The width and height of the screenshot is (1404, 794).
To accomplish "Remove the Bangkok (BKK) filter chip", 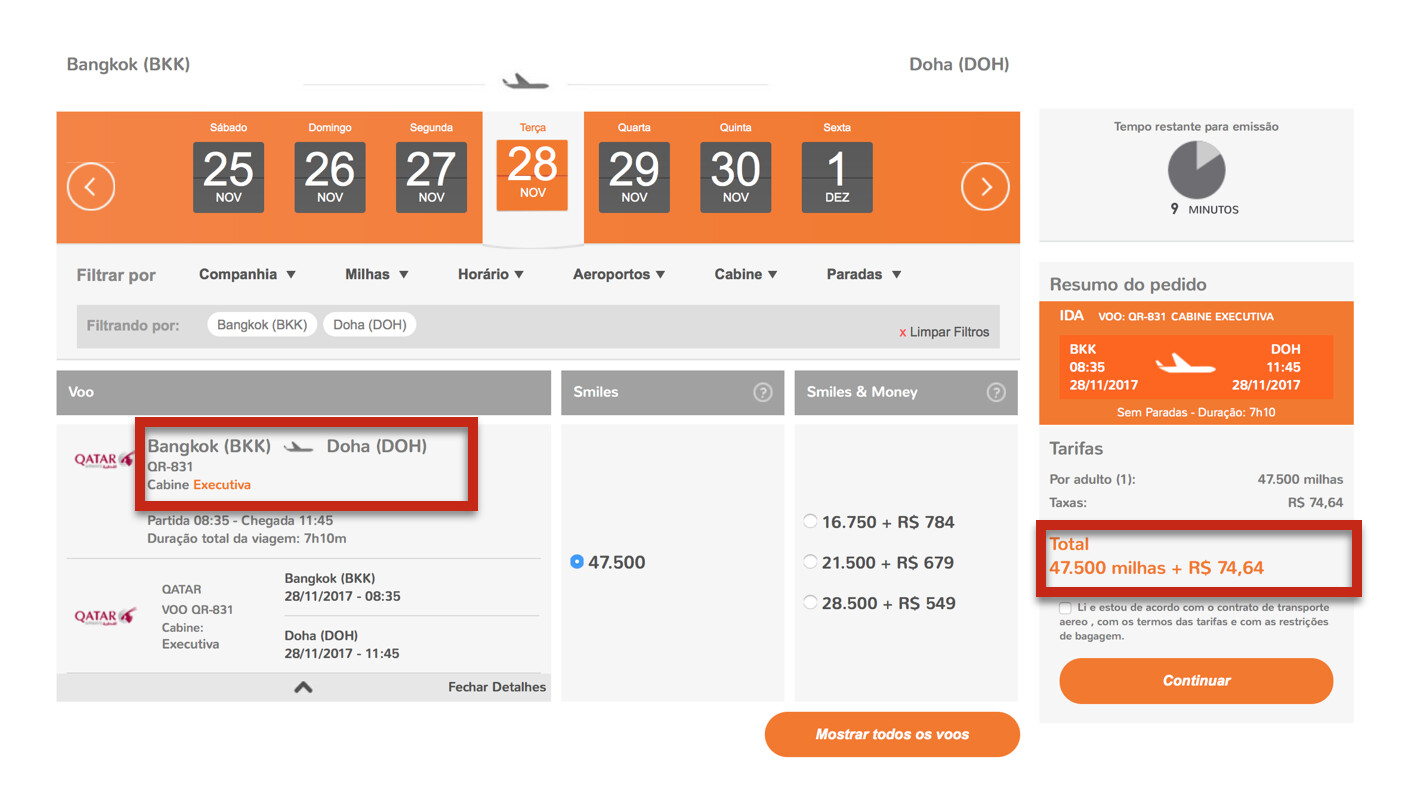I will click(262, 325).
